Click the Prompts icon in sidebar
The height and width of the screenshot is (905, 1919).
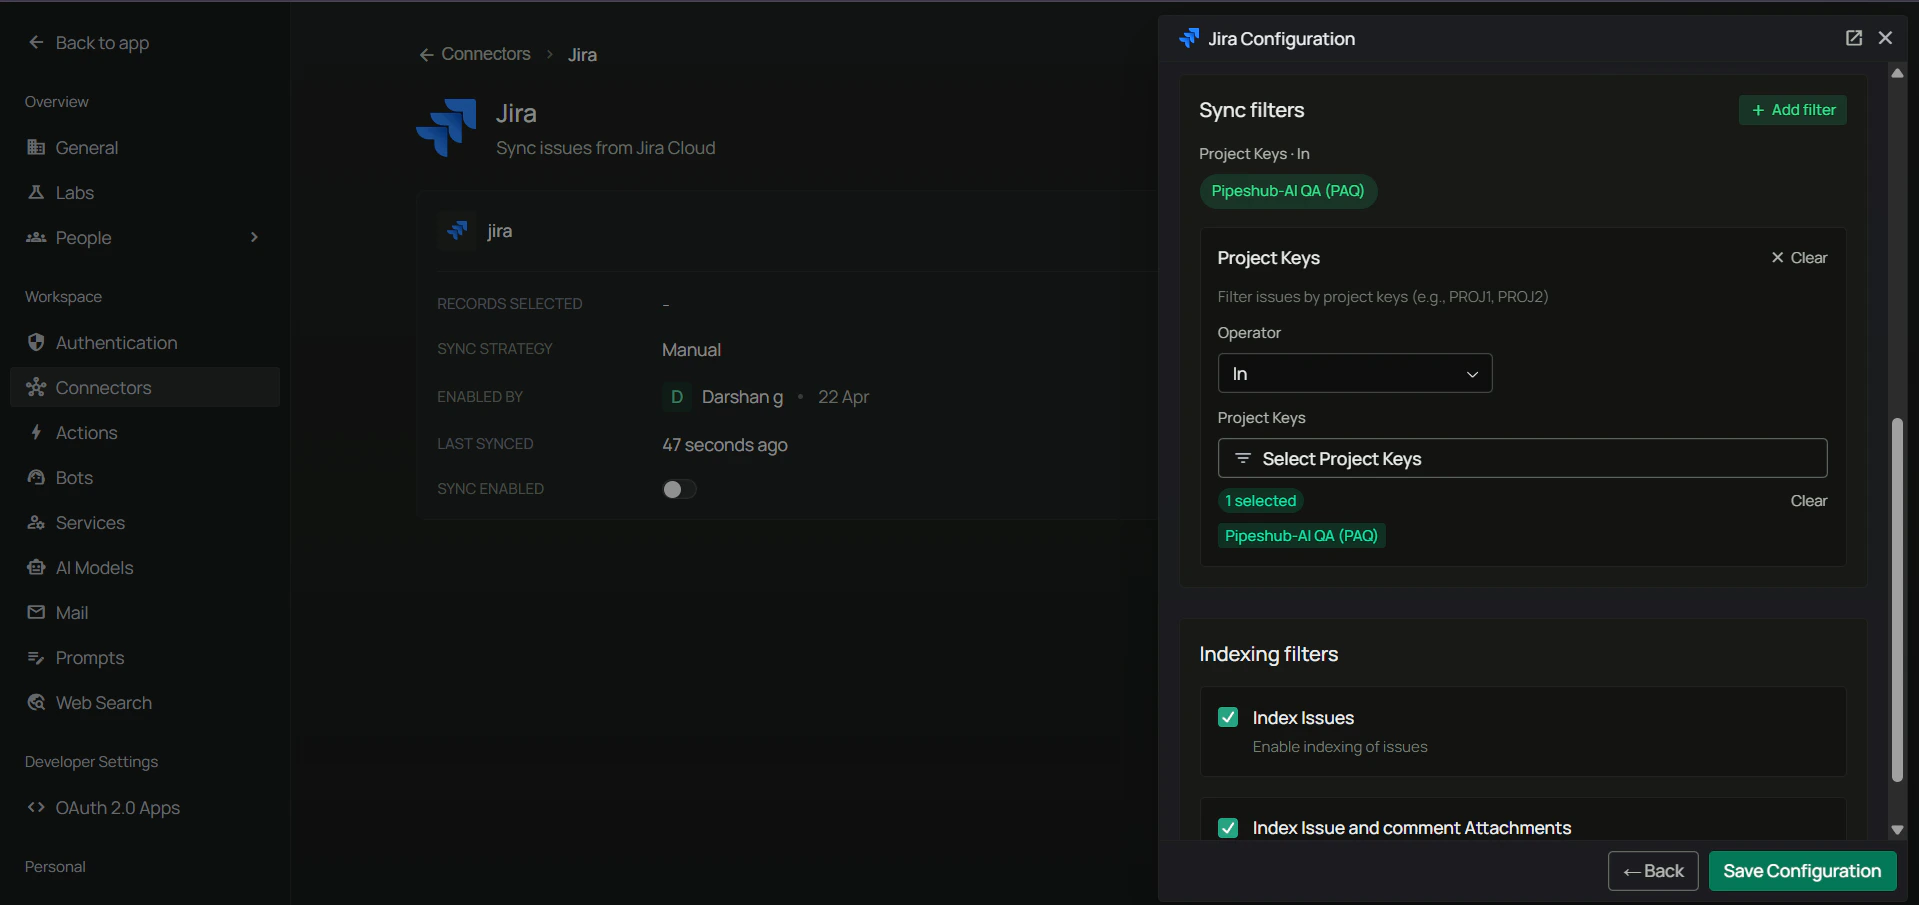[x=36, y=657]
